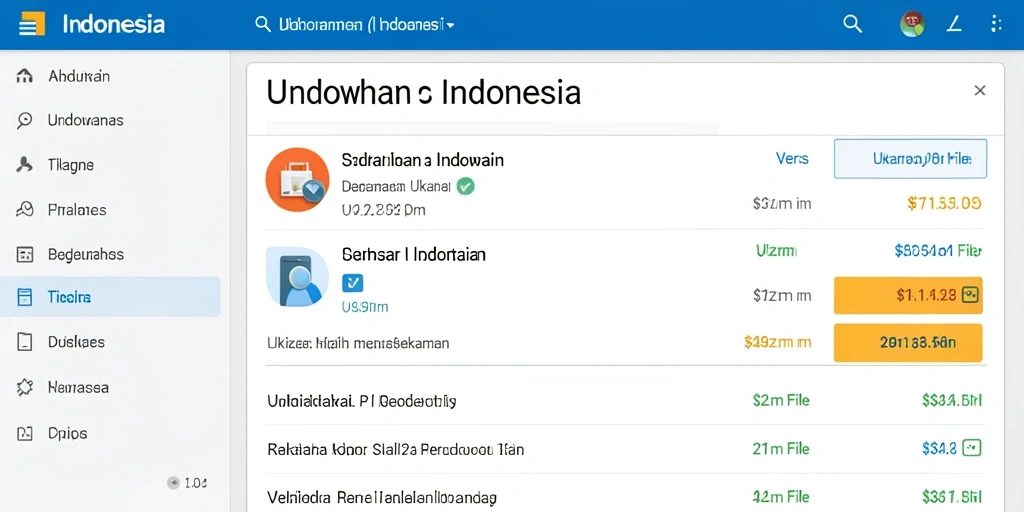Click the document icon beside Dusktaes
Image resolution: width=1024 pixels, height=512 pixels.
click(x=24, y=342)
